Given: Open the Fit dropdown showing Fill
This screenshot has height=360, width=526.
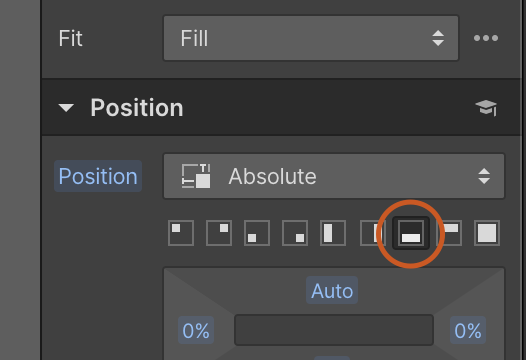Looking at the screenshot, I should click(x=311, y=38).
